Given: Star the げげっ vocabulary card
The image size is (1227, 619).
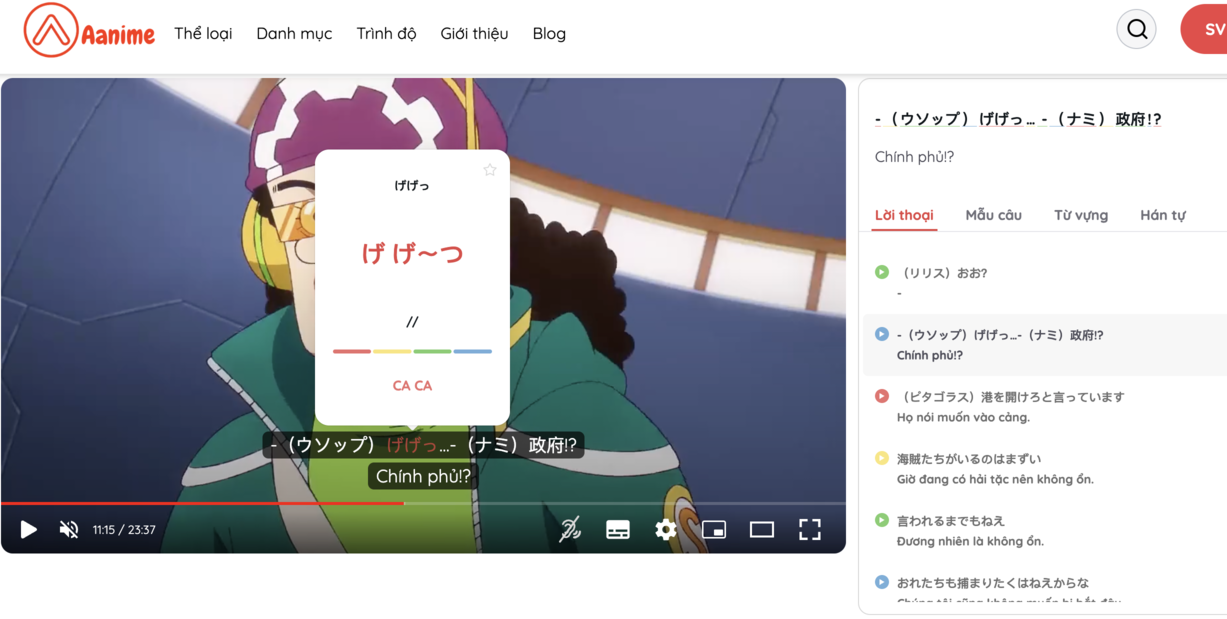Looking at the screenshot, I should [490, 170].
